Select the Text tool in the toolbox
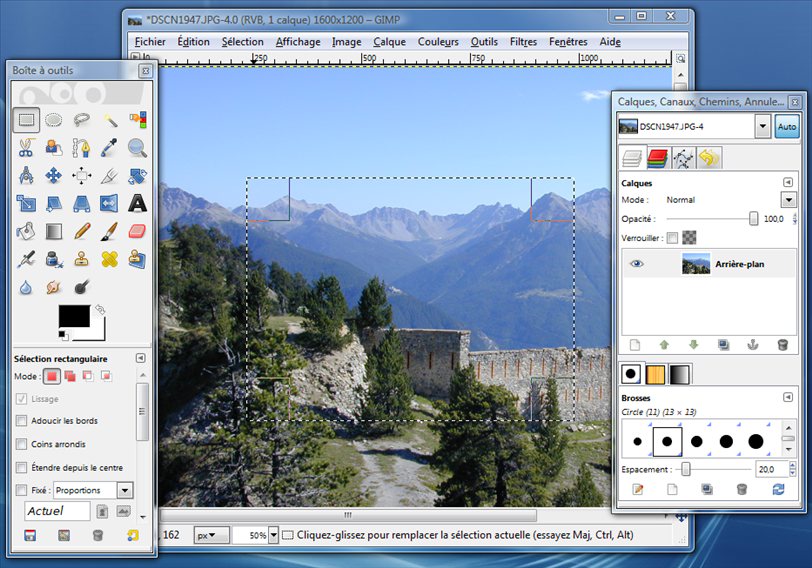 pos(137,204)
